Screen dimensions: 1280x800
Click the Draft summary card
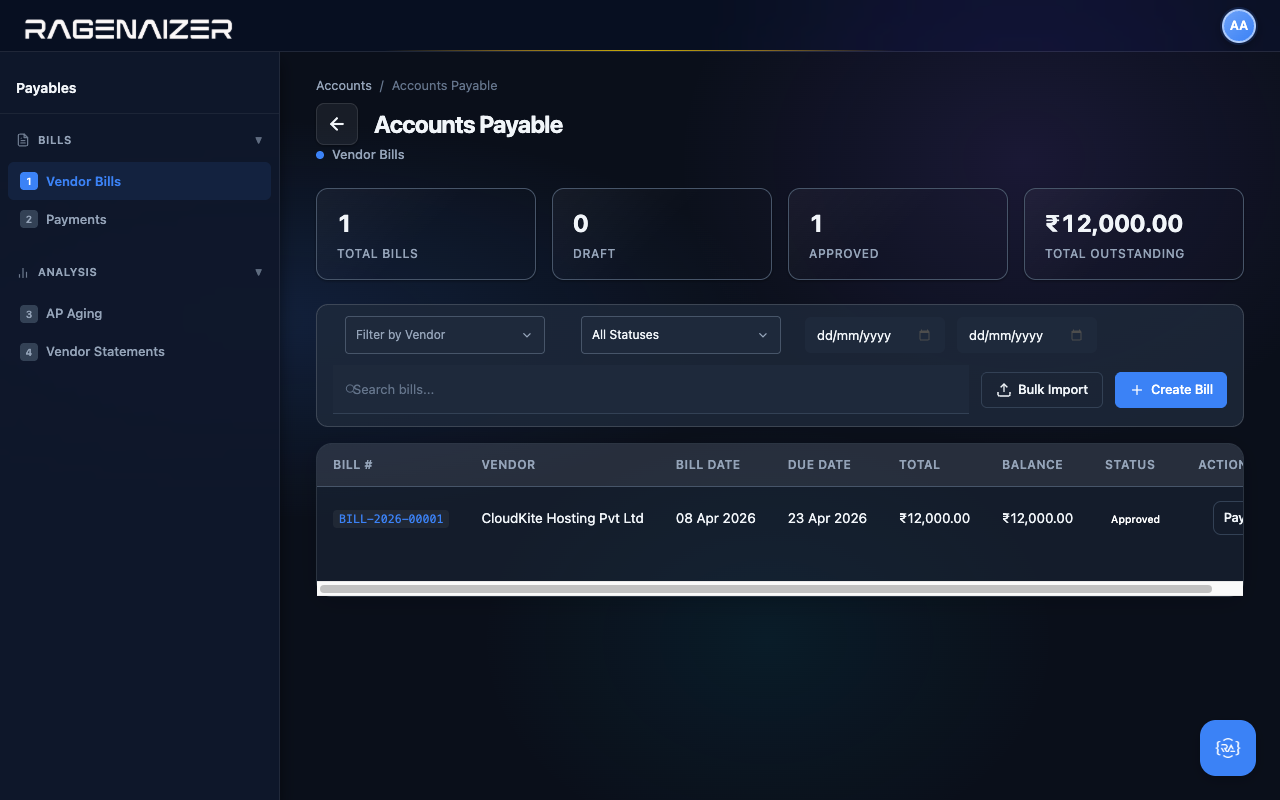[662, 234]
